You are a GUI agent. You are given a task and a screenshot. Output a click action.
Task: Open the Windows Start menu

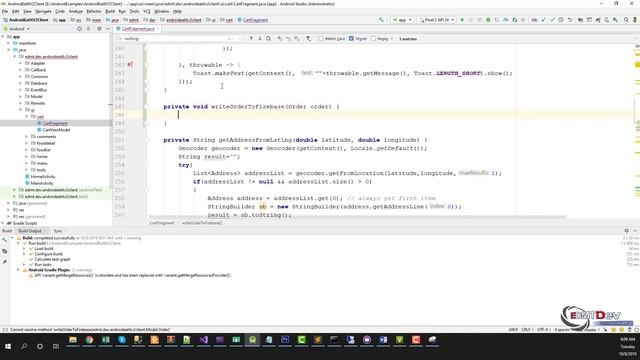click(8, 346)
